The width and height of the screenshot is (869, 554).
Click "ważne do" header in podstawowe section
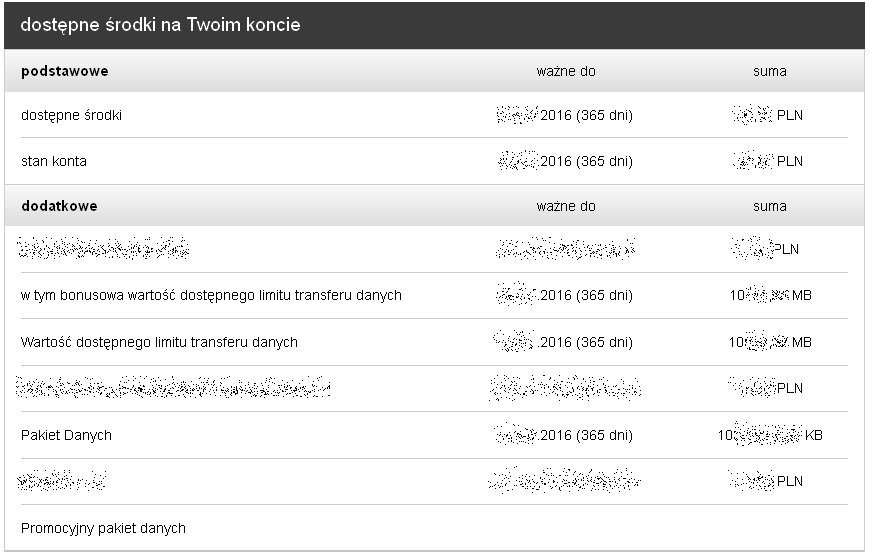566,72
